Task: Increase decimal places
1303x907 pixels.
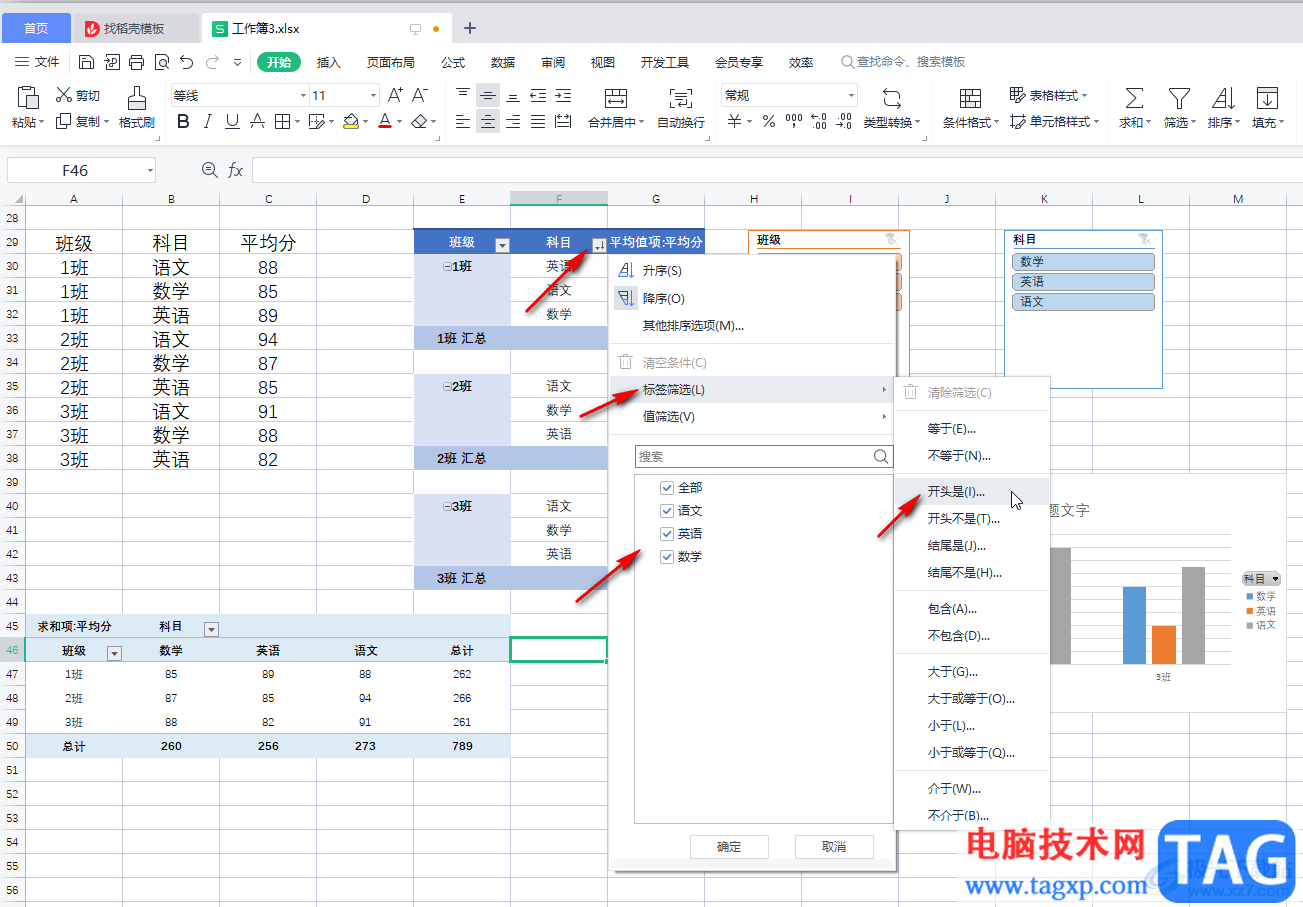Action: [819, 122]
